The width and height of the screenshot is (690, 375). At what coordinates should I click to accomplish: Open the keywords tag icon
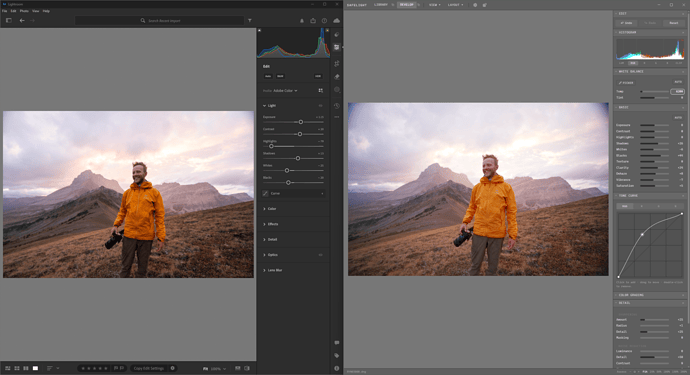tap(337, 355)
